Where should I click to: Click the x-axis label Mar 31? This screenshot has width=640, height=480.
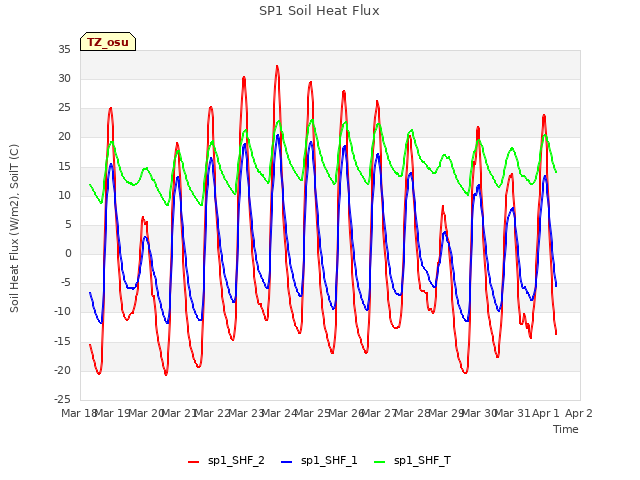[x=512, y=413]
